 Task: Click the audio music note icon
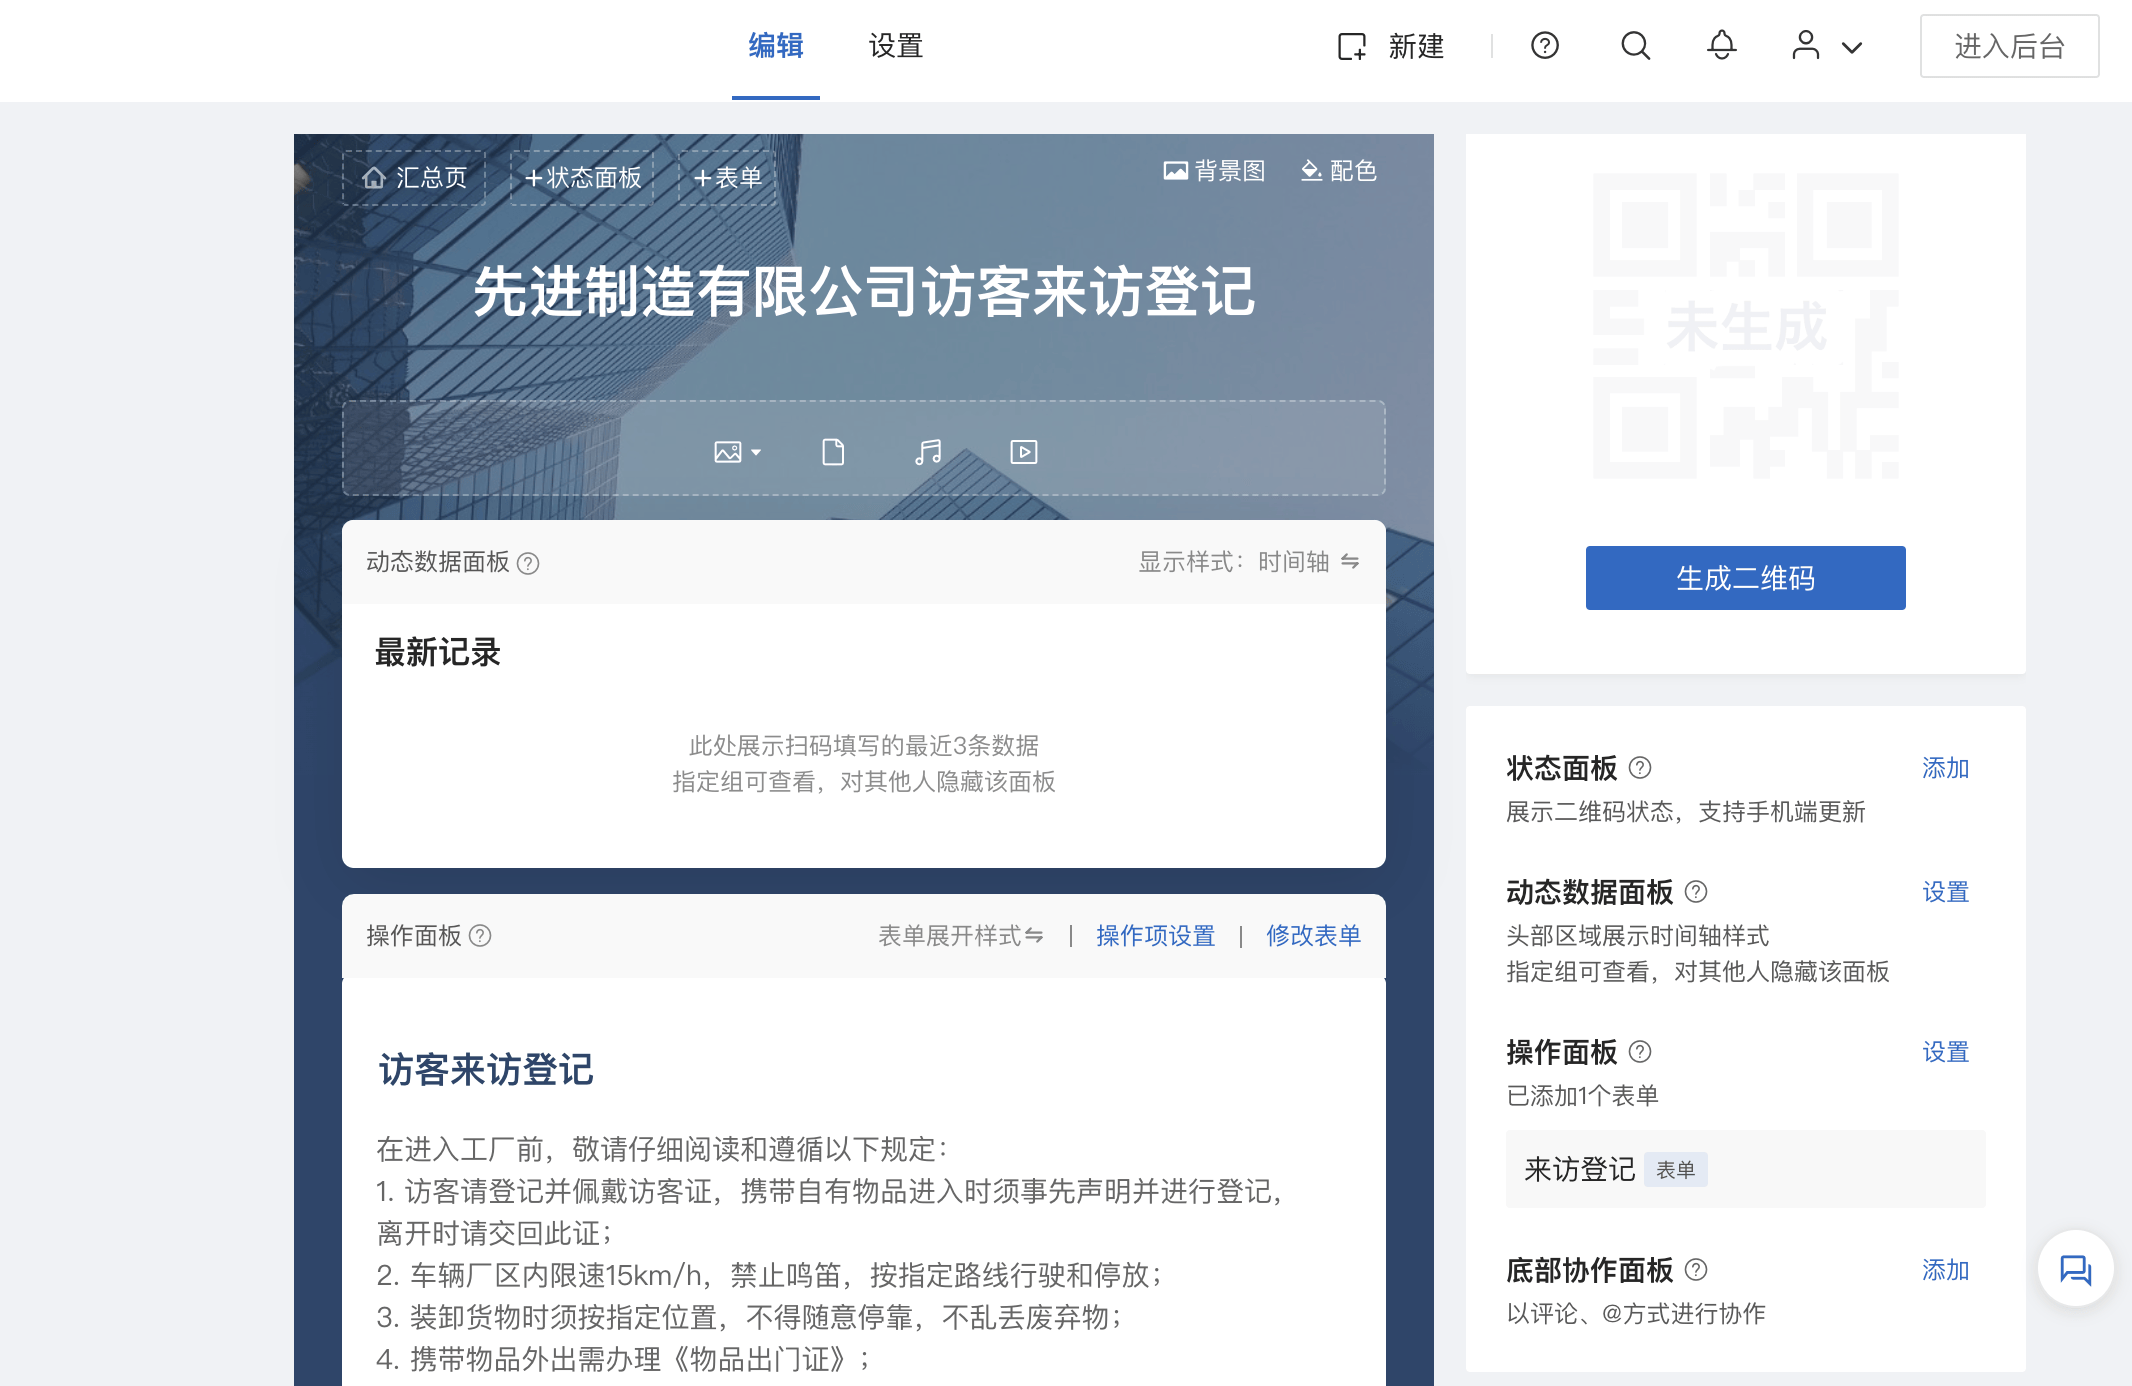tap(928, 452)
